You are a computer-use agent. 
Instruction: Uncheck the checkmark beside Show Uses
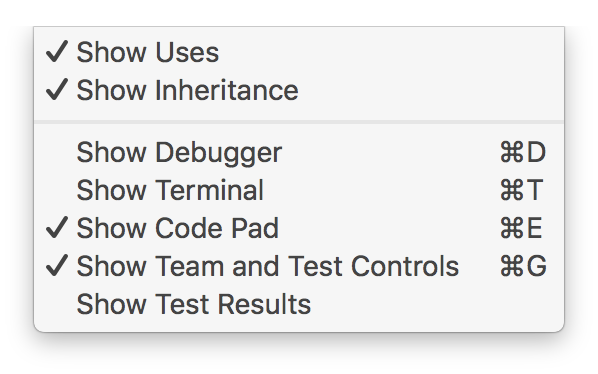click(x=57, y=51)
